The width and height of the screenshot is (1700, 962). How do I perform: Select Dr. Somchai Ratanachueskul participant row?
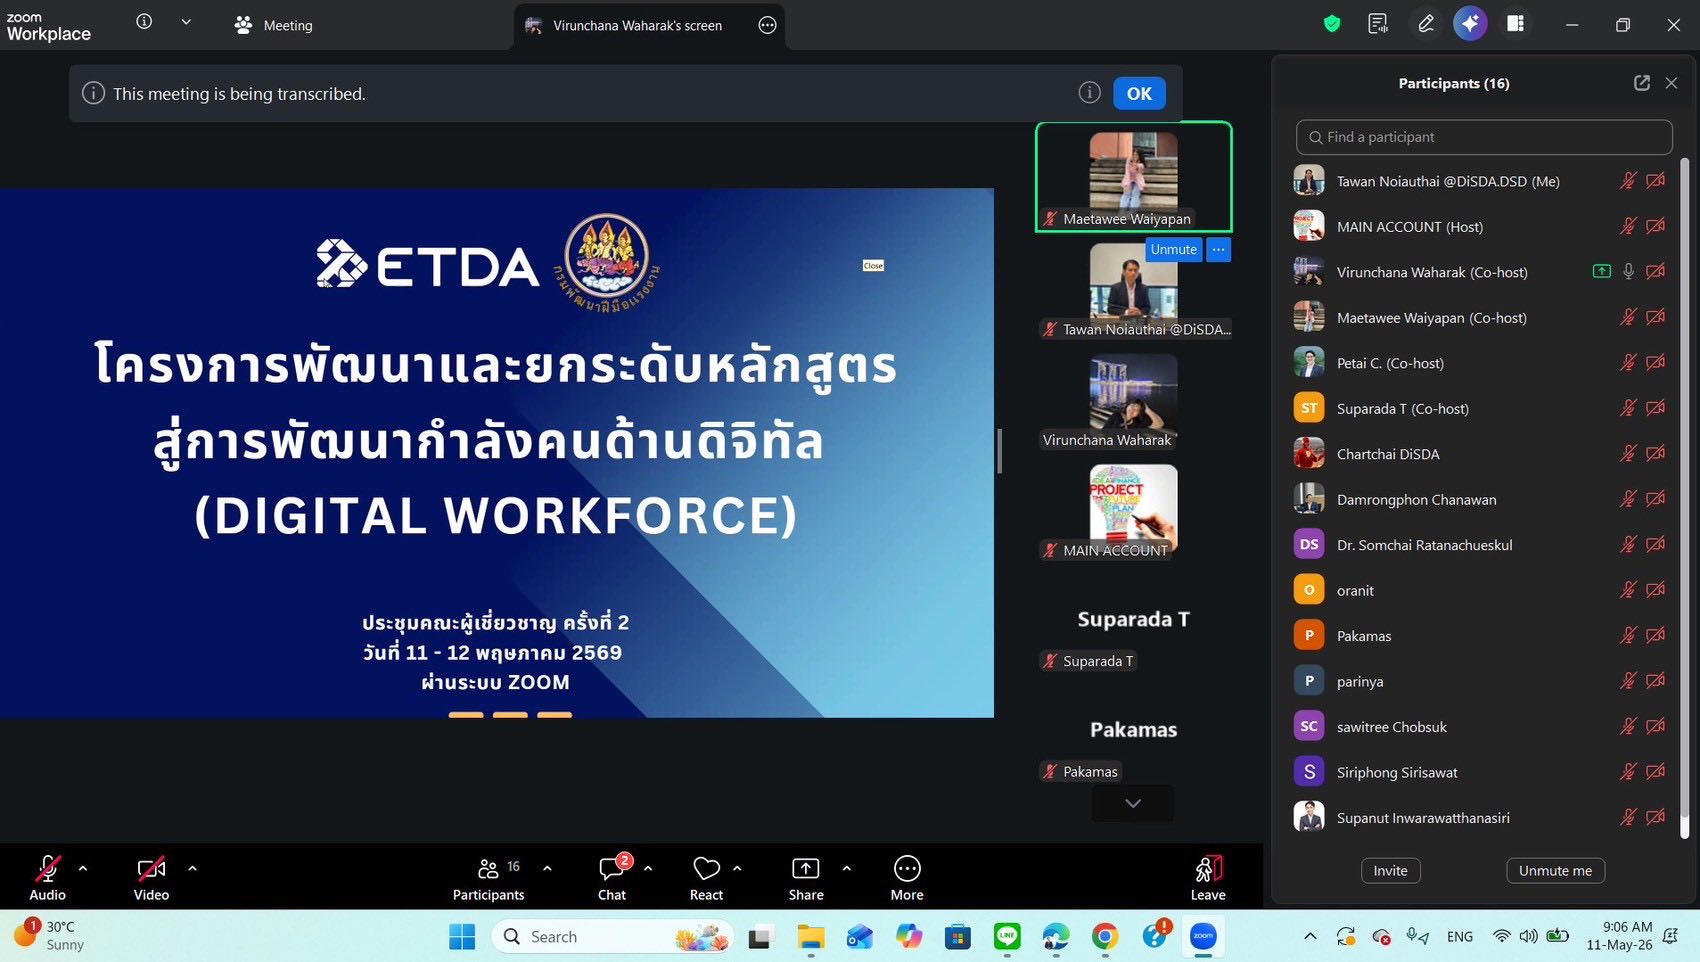pos(1482,545)
